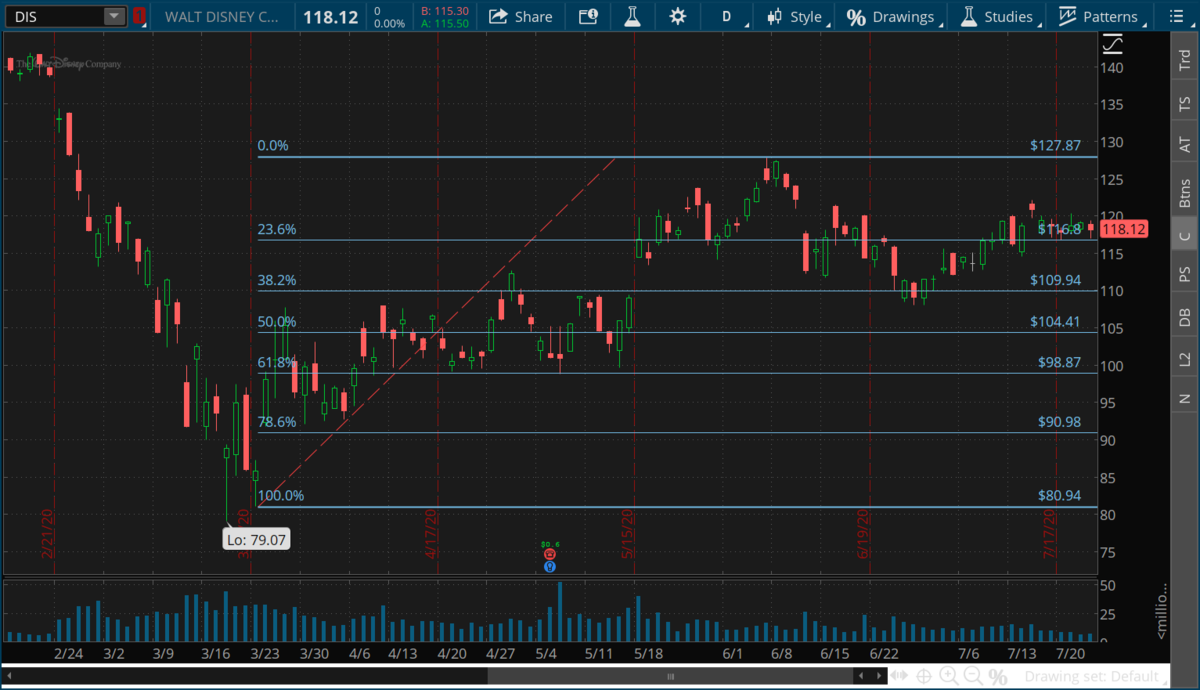
Task: Open the TS sidebar tab
Action: click(x=1185, y=103)
